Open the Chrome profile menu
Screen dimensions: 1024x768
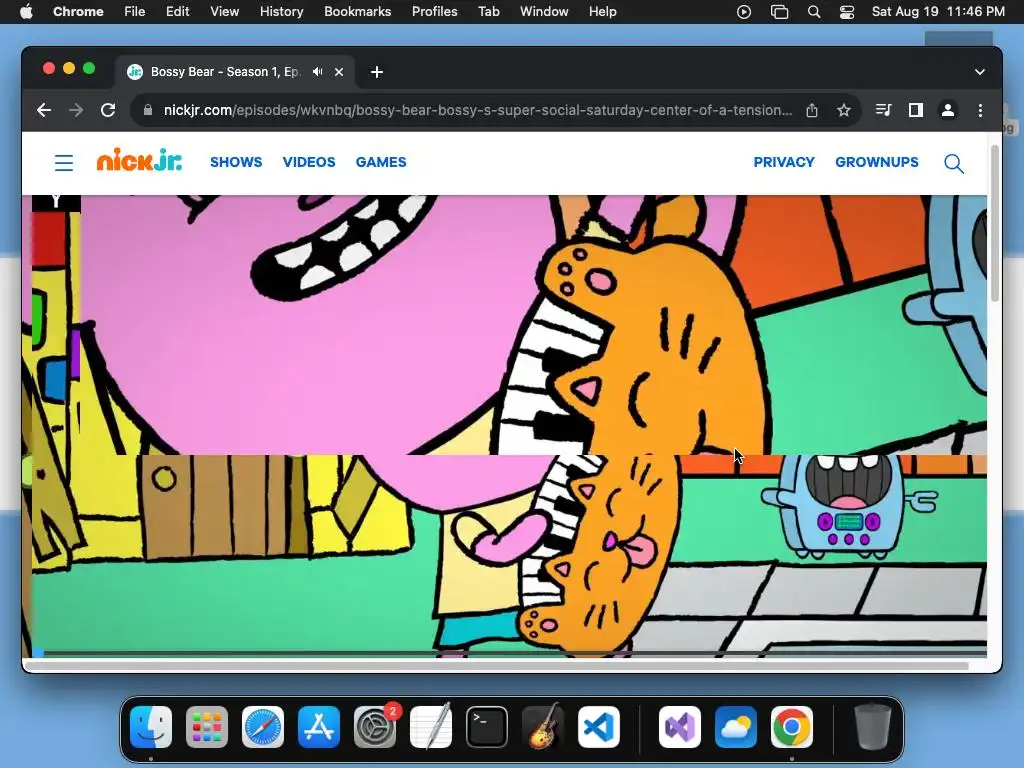pyautogui.click(x=948, y=110)
